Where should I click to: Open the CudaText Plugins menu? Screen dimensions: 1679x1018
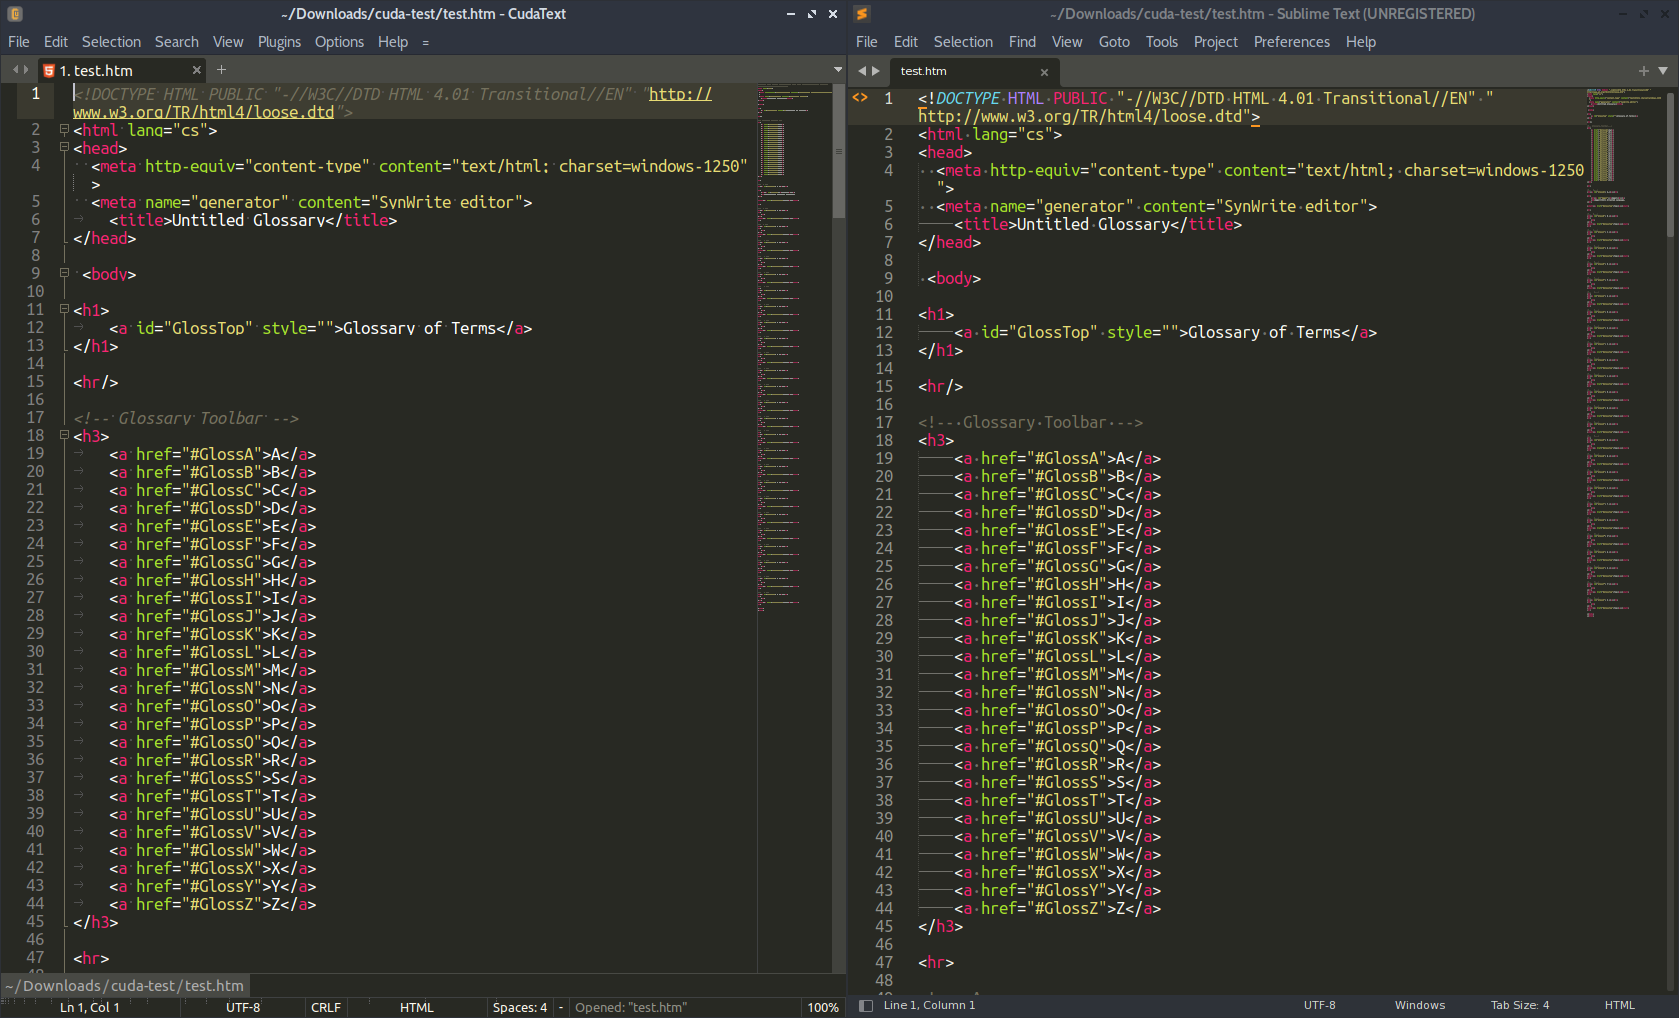[279, 42]
